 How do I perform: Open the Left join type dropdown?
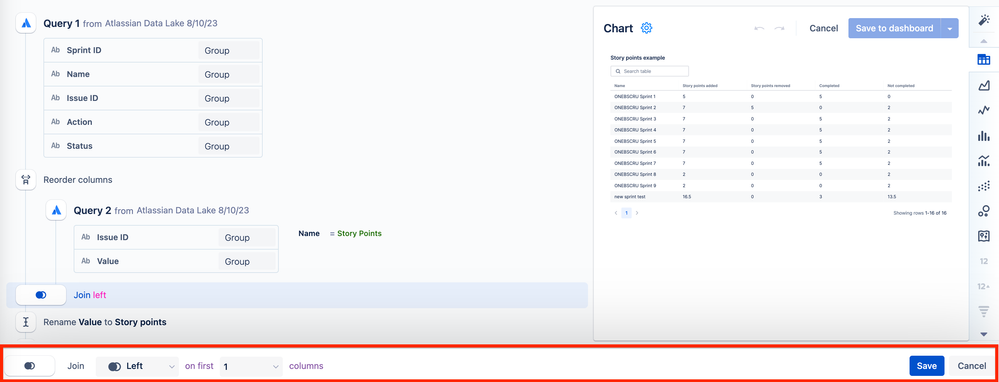click(x=138, y=366)
